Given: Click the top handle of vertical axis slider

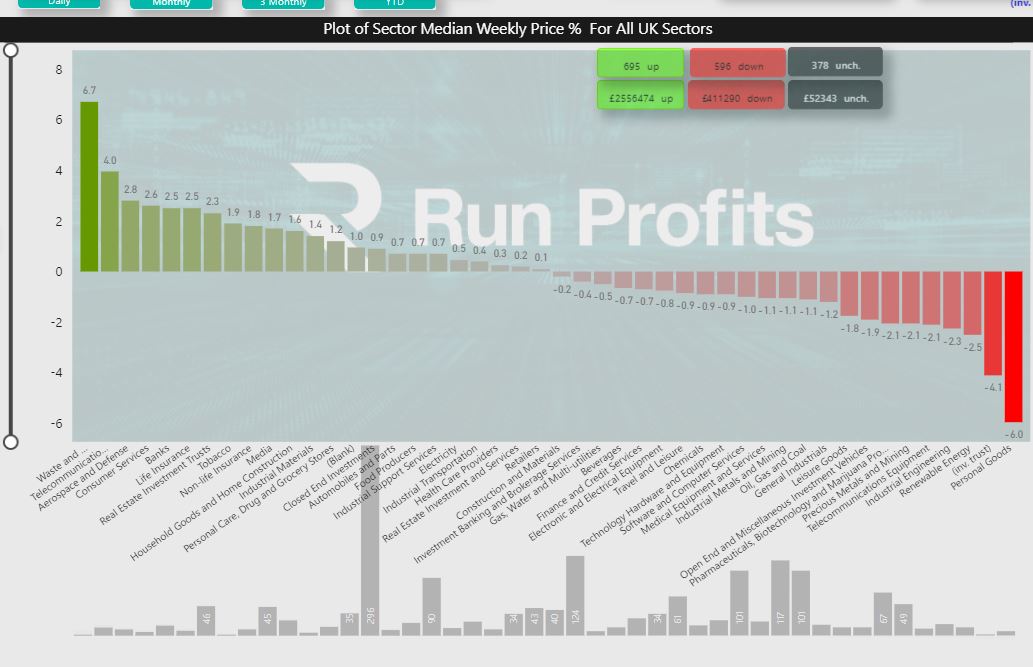Looking at the screenshot, I should coord(11,50).
